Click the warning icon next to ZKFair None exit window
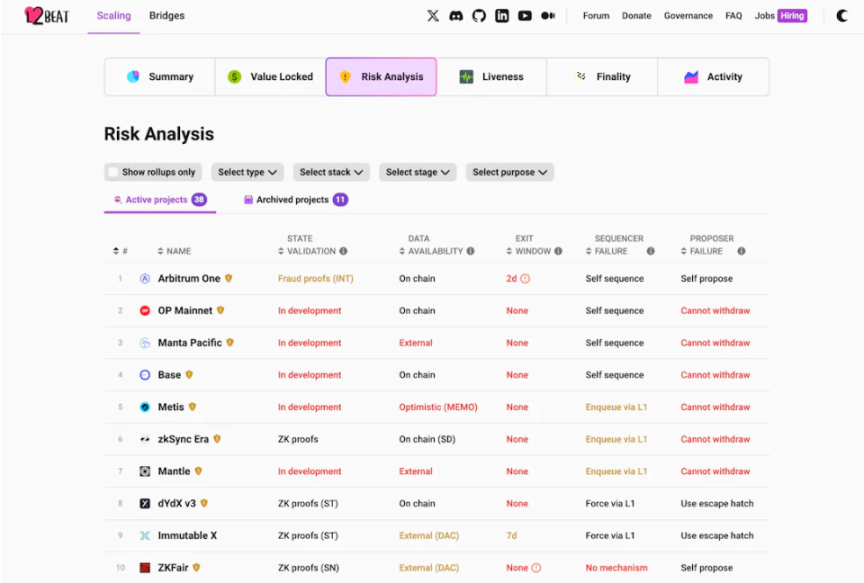This screenshot has width=864, height=583. (x=536, y=568)
